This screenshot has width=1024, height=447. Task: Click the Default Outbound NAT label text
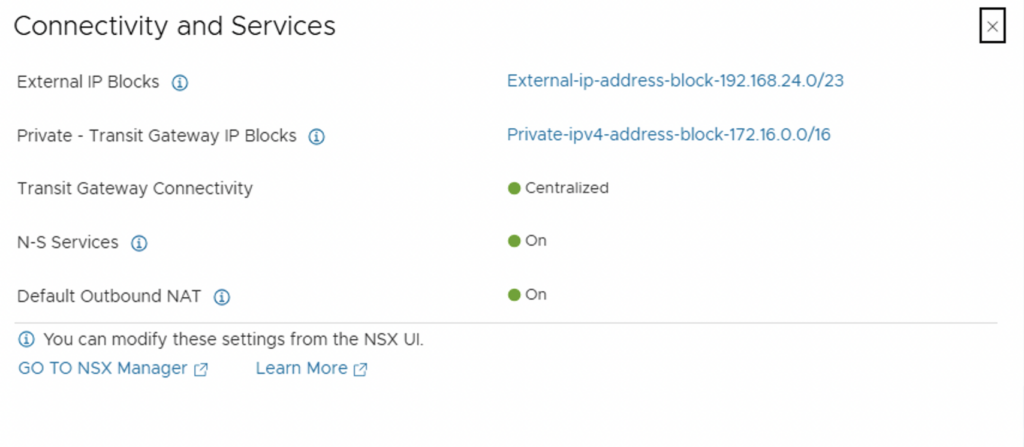[x=109, y=296]
